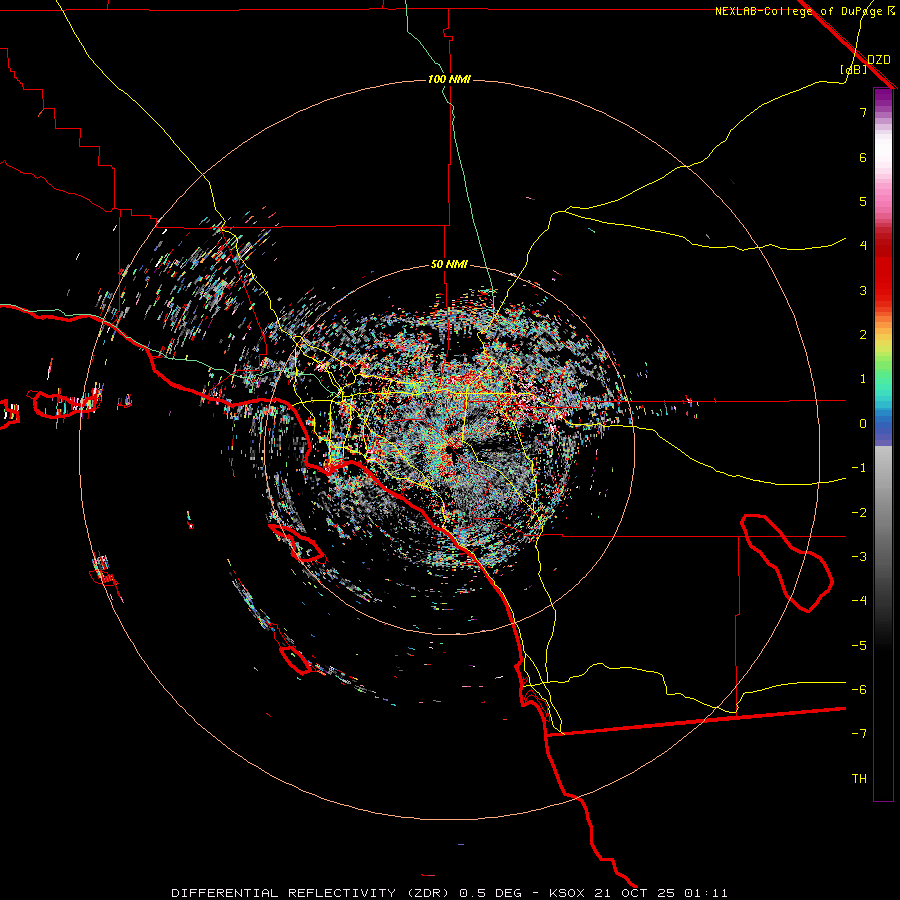900x900 pixels.
Task: Click the 7 value on the scale
Action: 863,112
